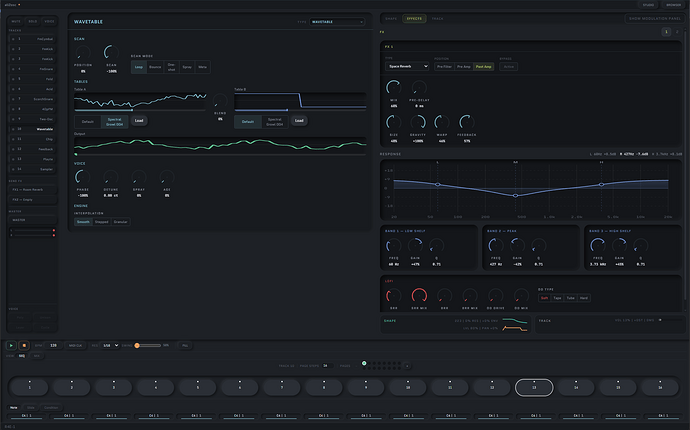Screen dimensions: 690x430
Task: Adjust the Pre-Delay knob
Action: [419, 88]
